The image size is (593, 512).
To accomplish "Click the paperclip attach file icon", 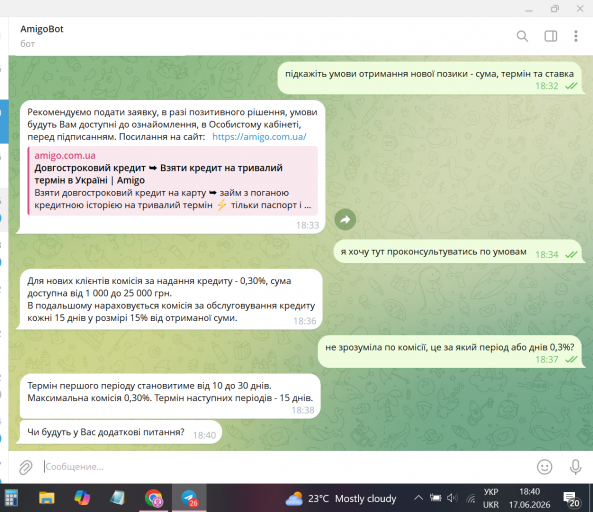I will 26,467.
